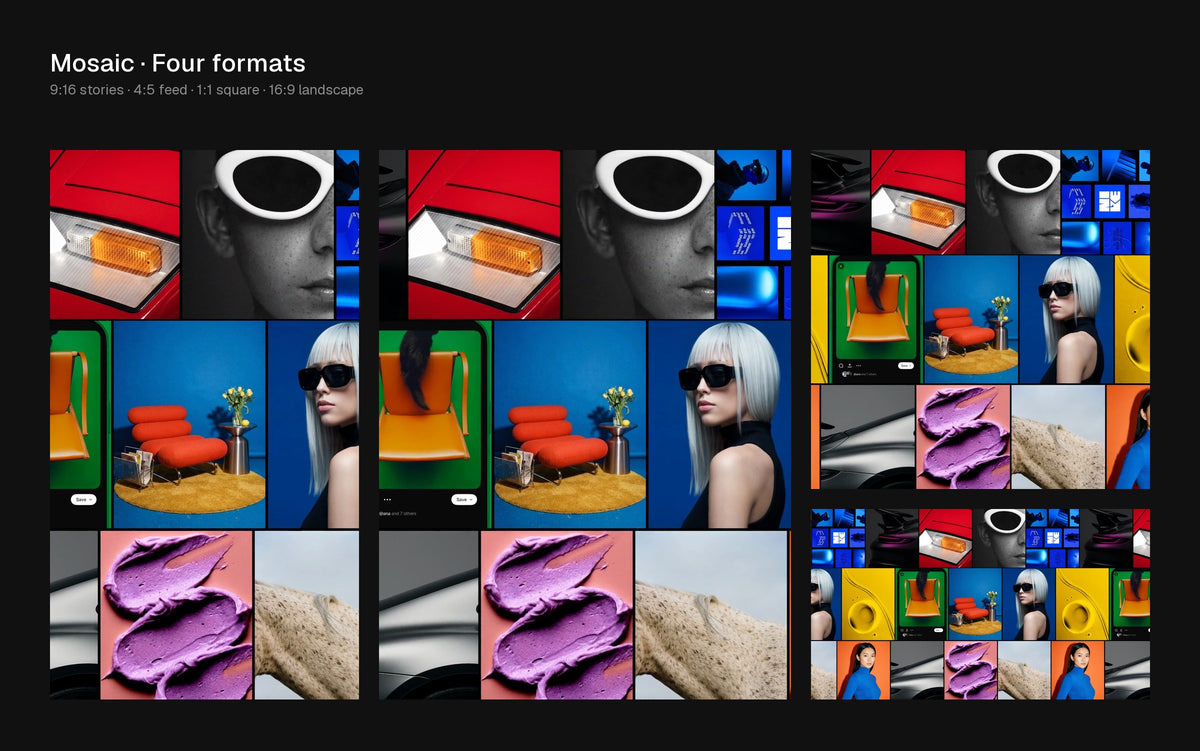Click Save button in the 9:16 stories mosaic
The image size is (1200, 751).
pos(84,499)
